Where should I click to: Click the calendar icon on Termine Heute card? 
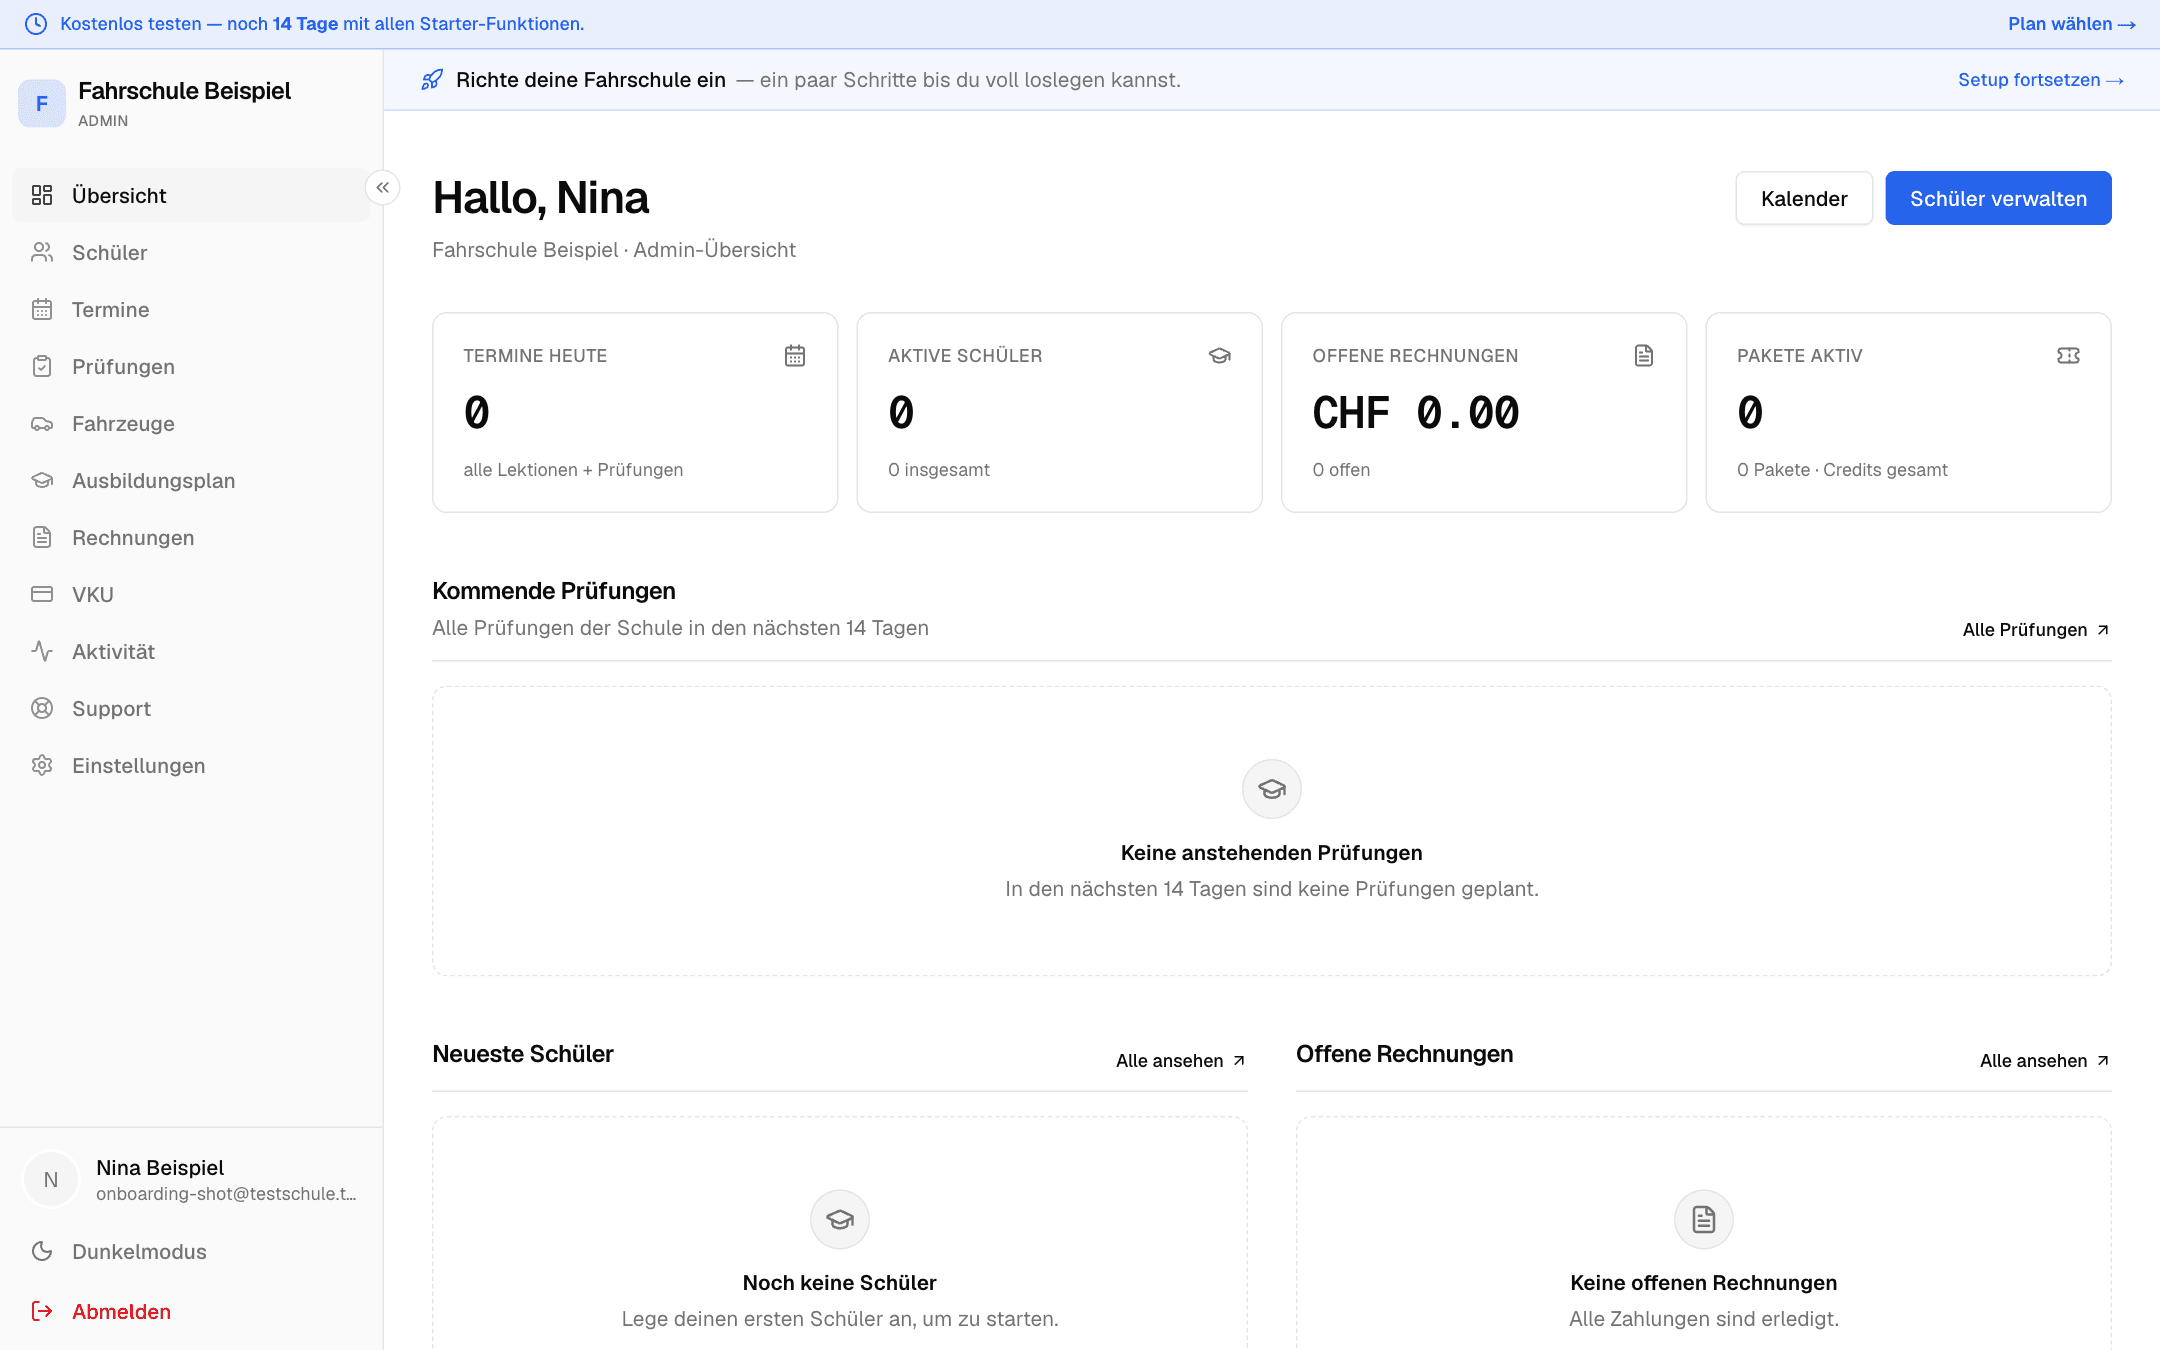point(795,355)
